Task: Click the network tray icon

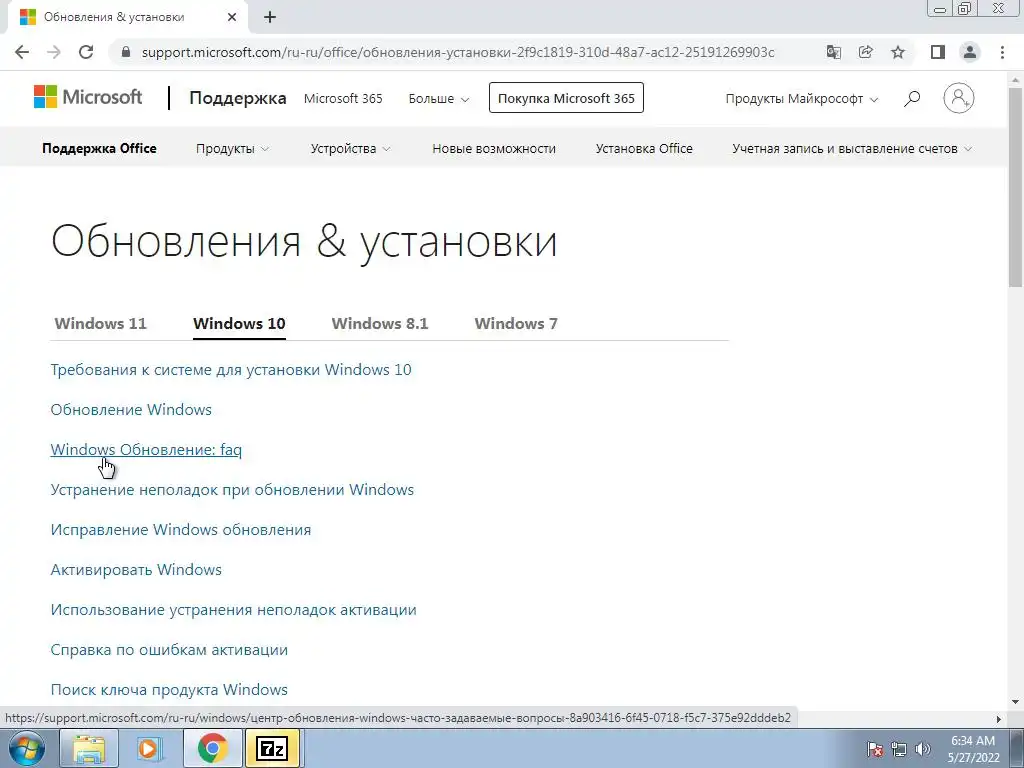Action: (x=899, y=749)
